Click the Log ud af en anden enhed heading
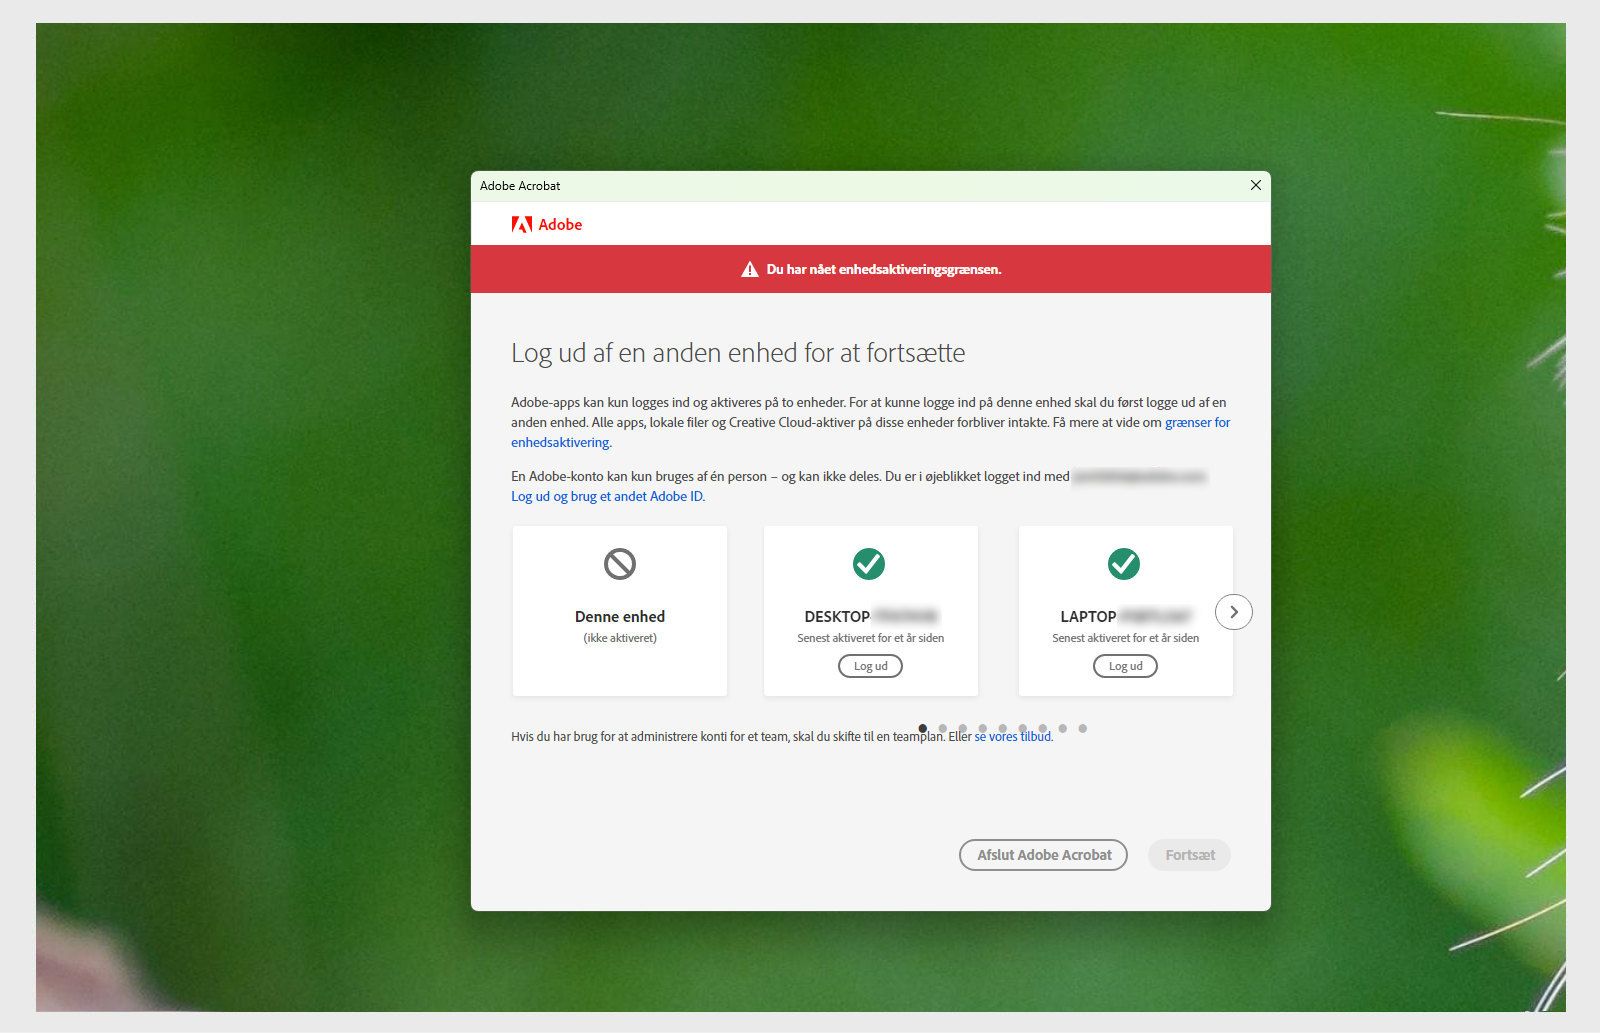 point(738,353)
